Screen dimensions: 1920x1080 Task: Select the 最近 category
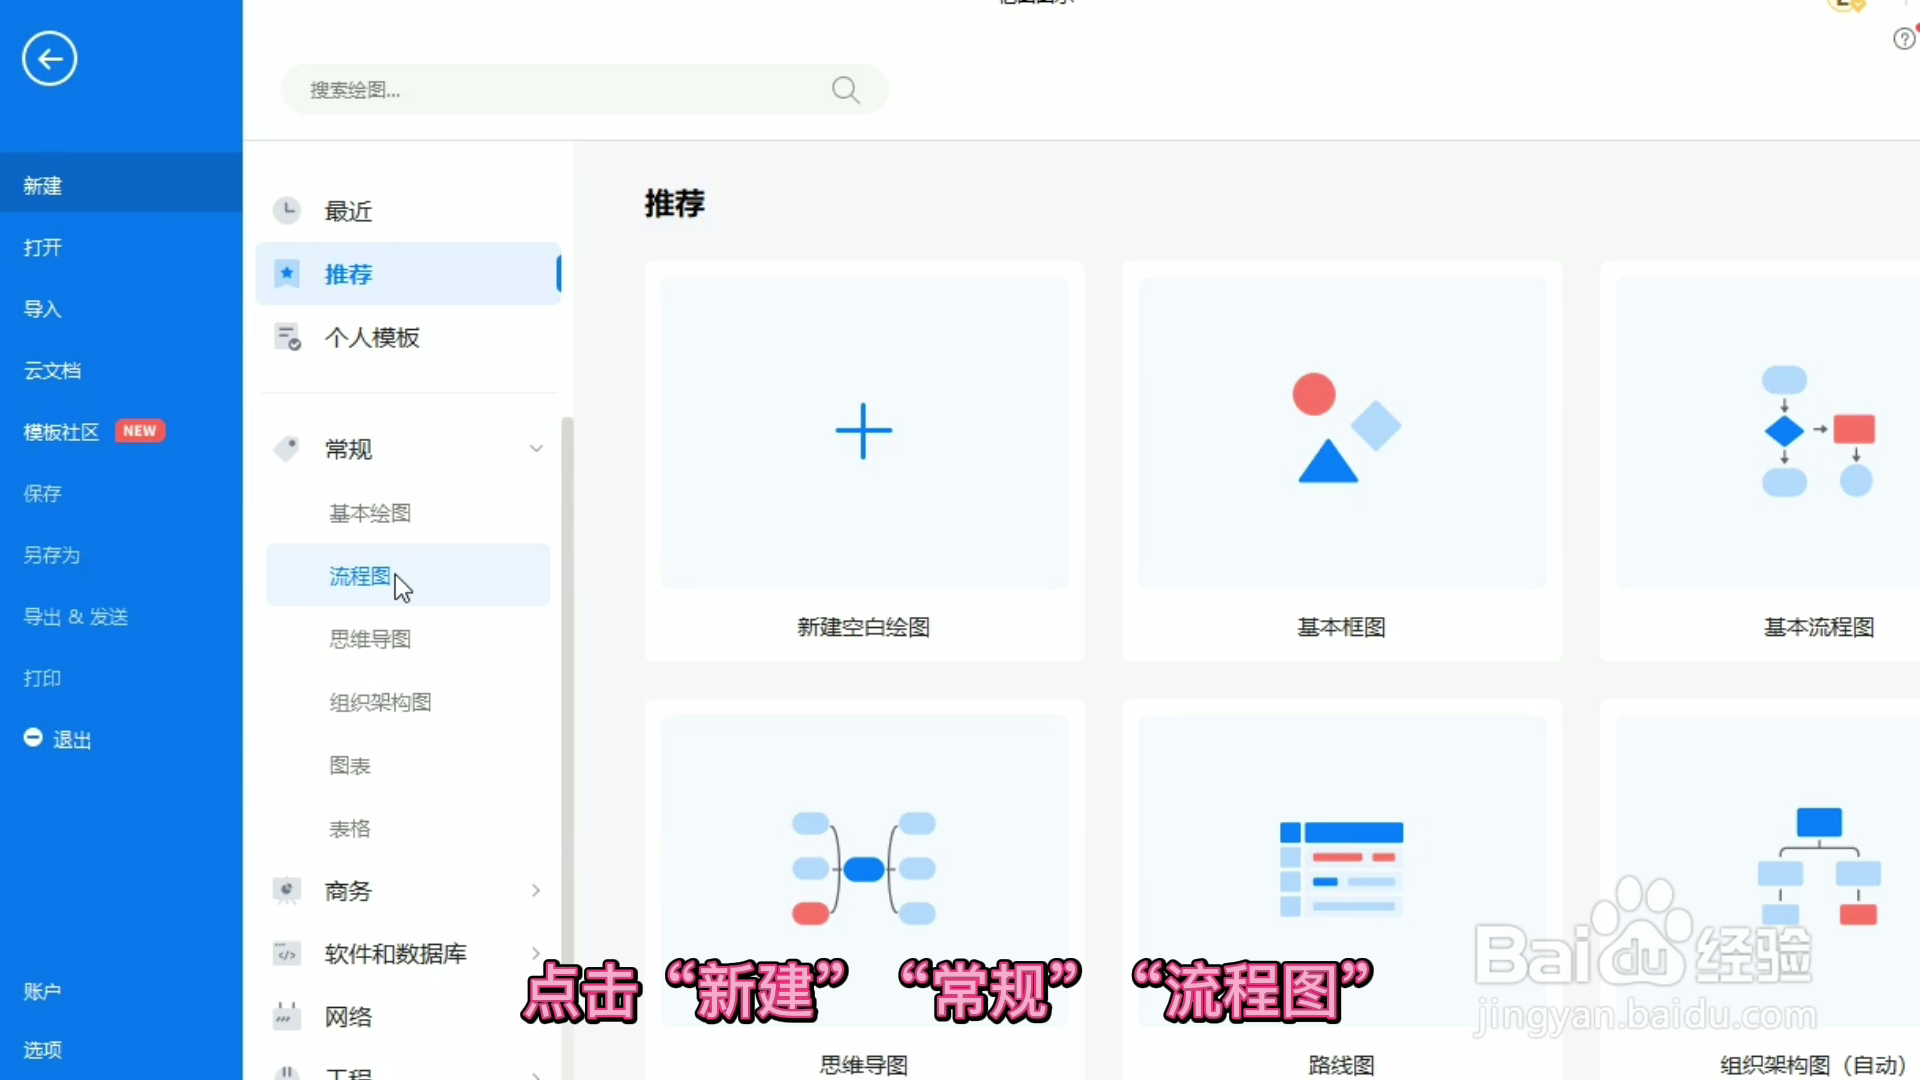(408, 211)
